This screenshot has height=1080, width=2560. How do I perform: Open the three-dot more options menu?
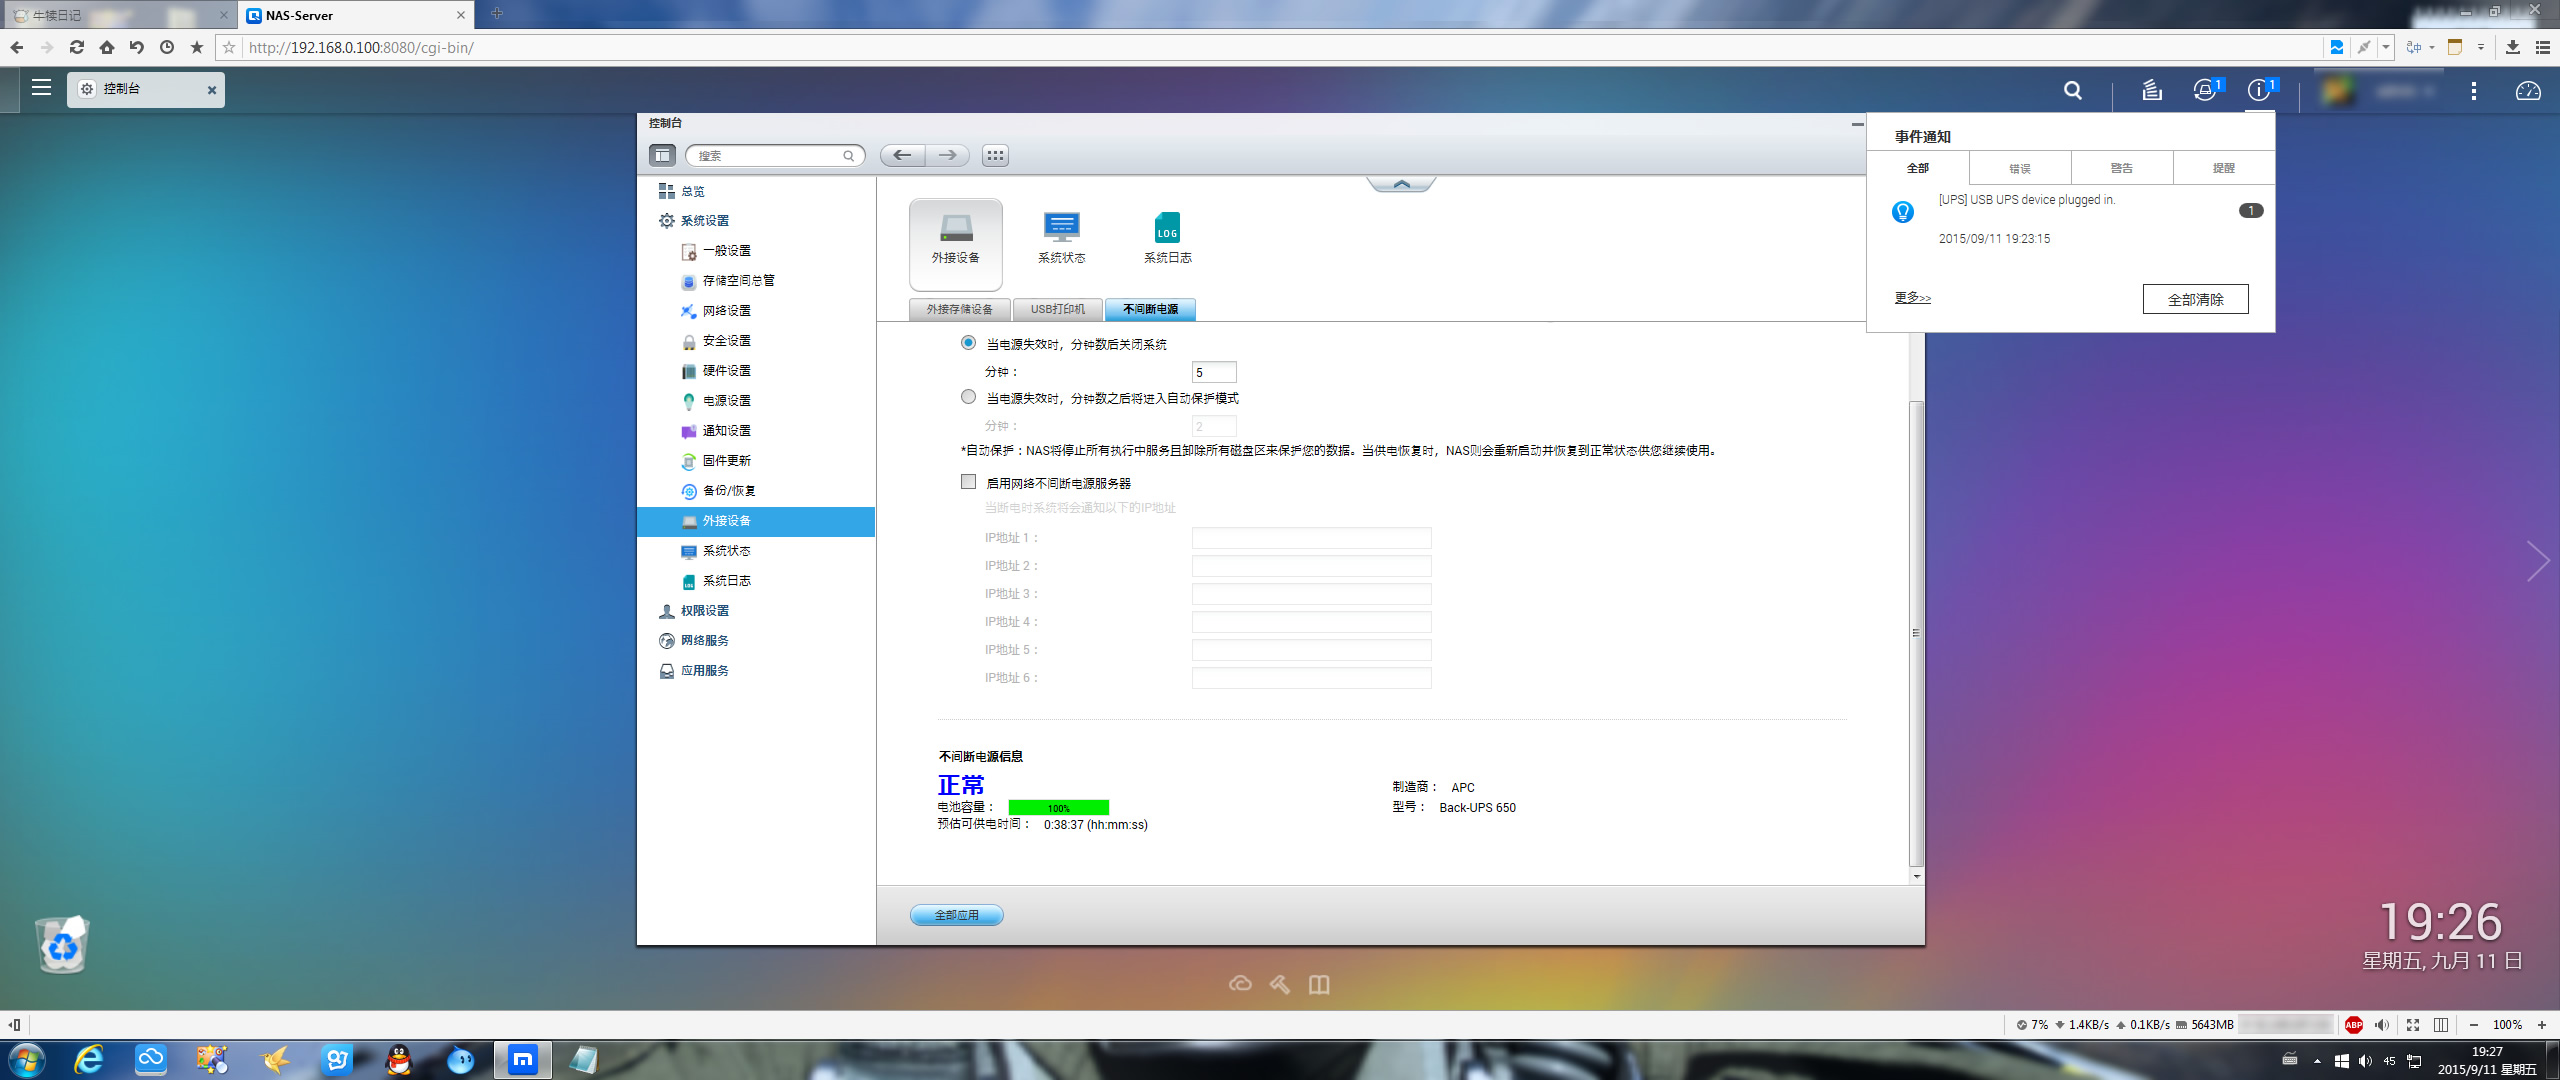pyautogui.click(x=2474, y=91)
